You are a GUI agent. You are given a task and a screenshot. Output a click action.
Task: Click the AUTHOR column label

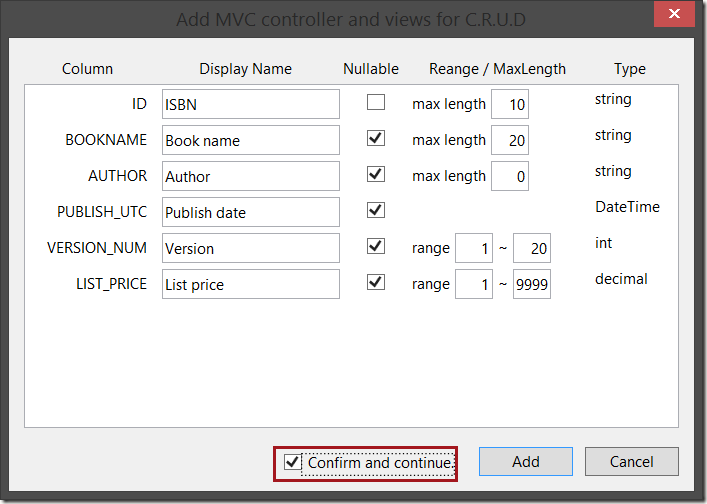118,176
